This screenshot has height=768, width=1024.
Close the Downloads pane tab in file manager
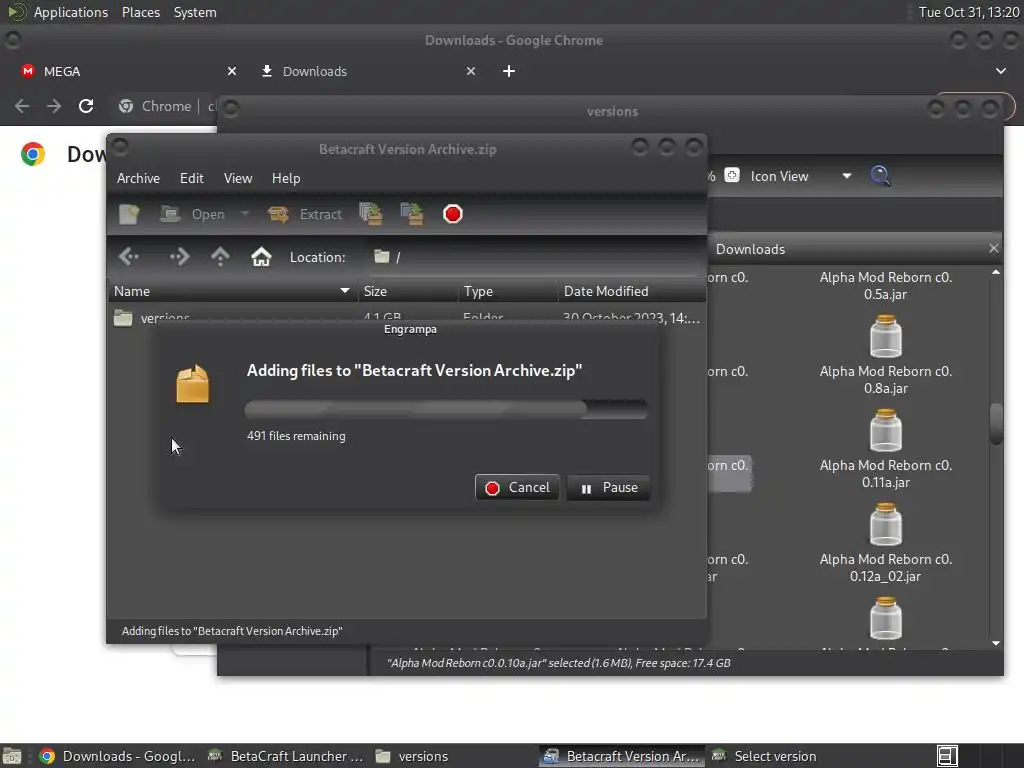tap(993, 248)
